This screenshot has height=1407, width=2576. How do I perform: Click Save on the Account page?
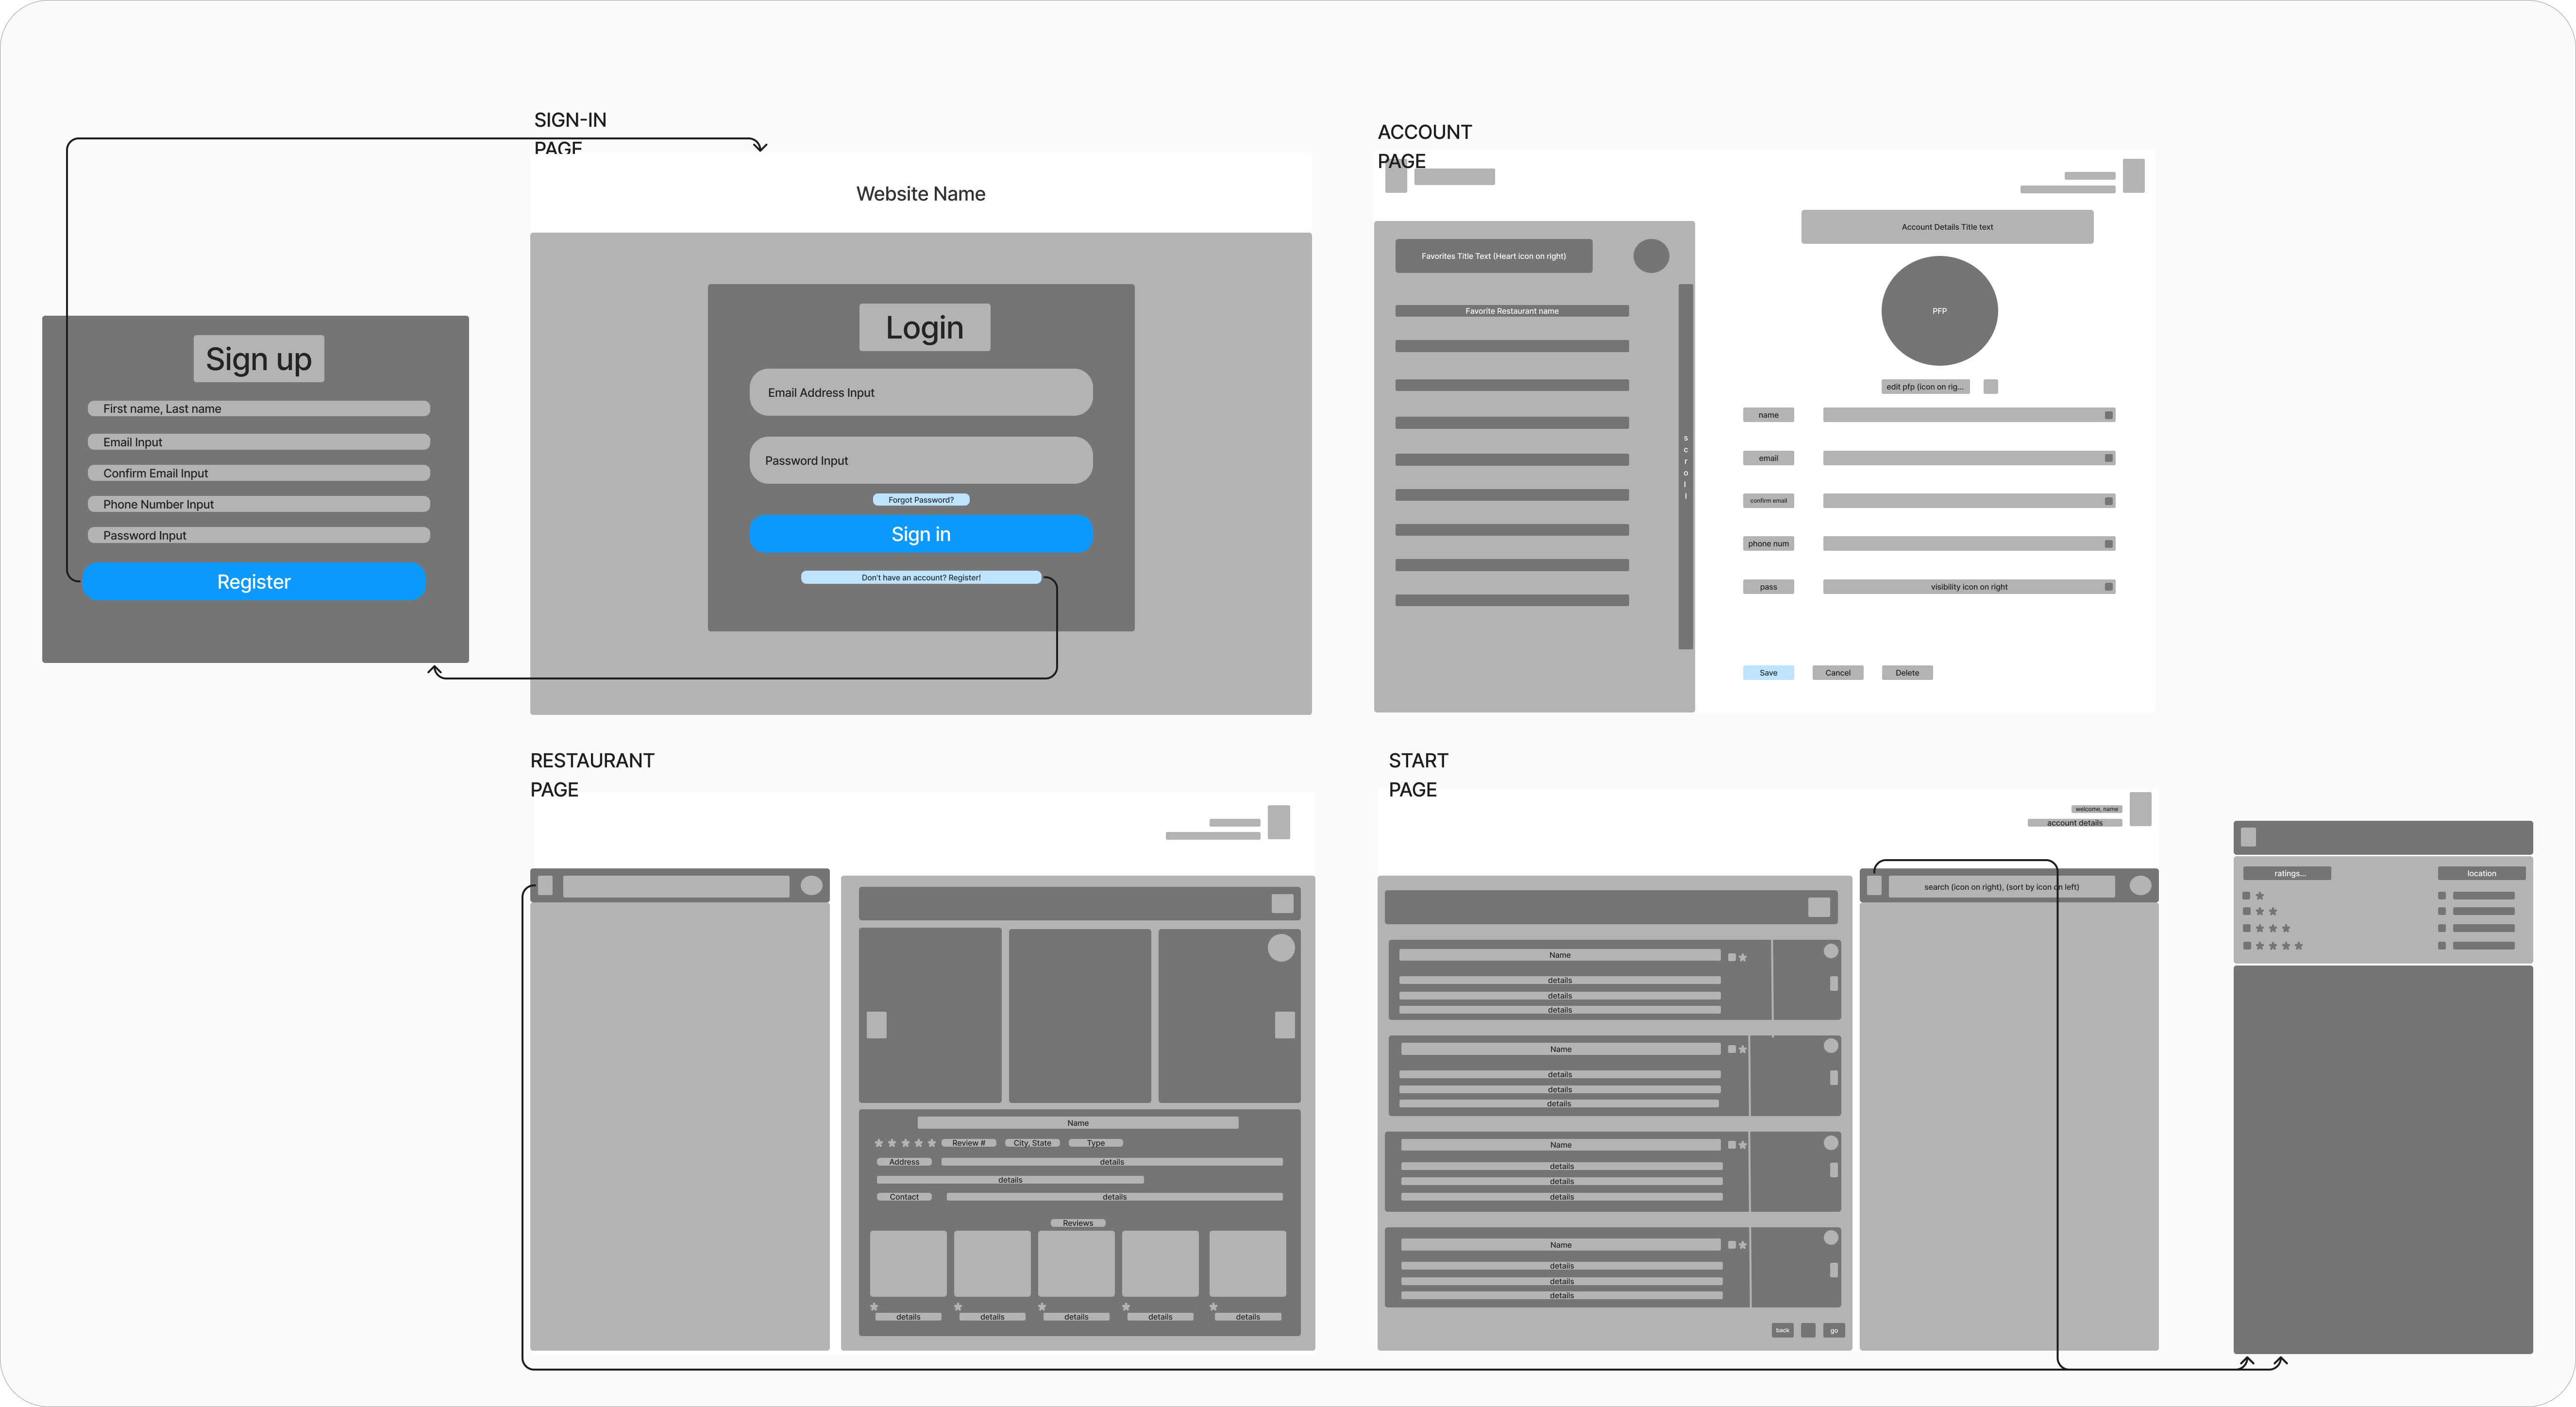[x=1768, y=673]
